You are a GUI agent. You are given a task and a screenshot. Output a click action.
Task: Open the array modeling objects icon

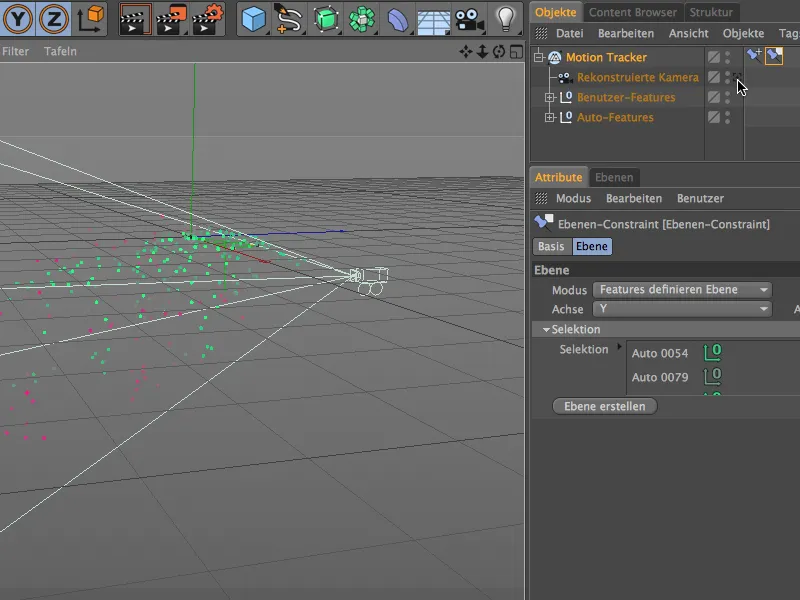click(x=361, y=19)
